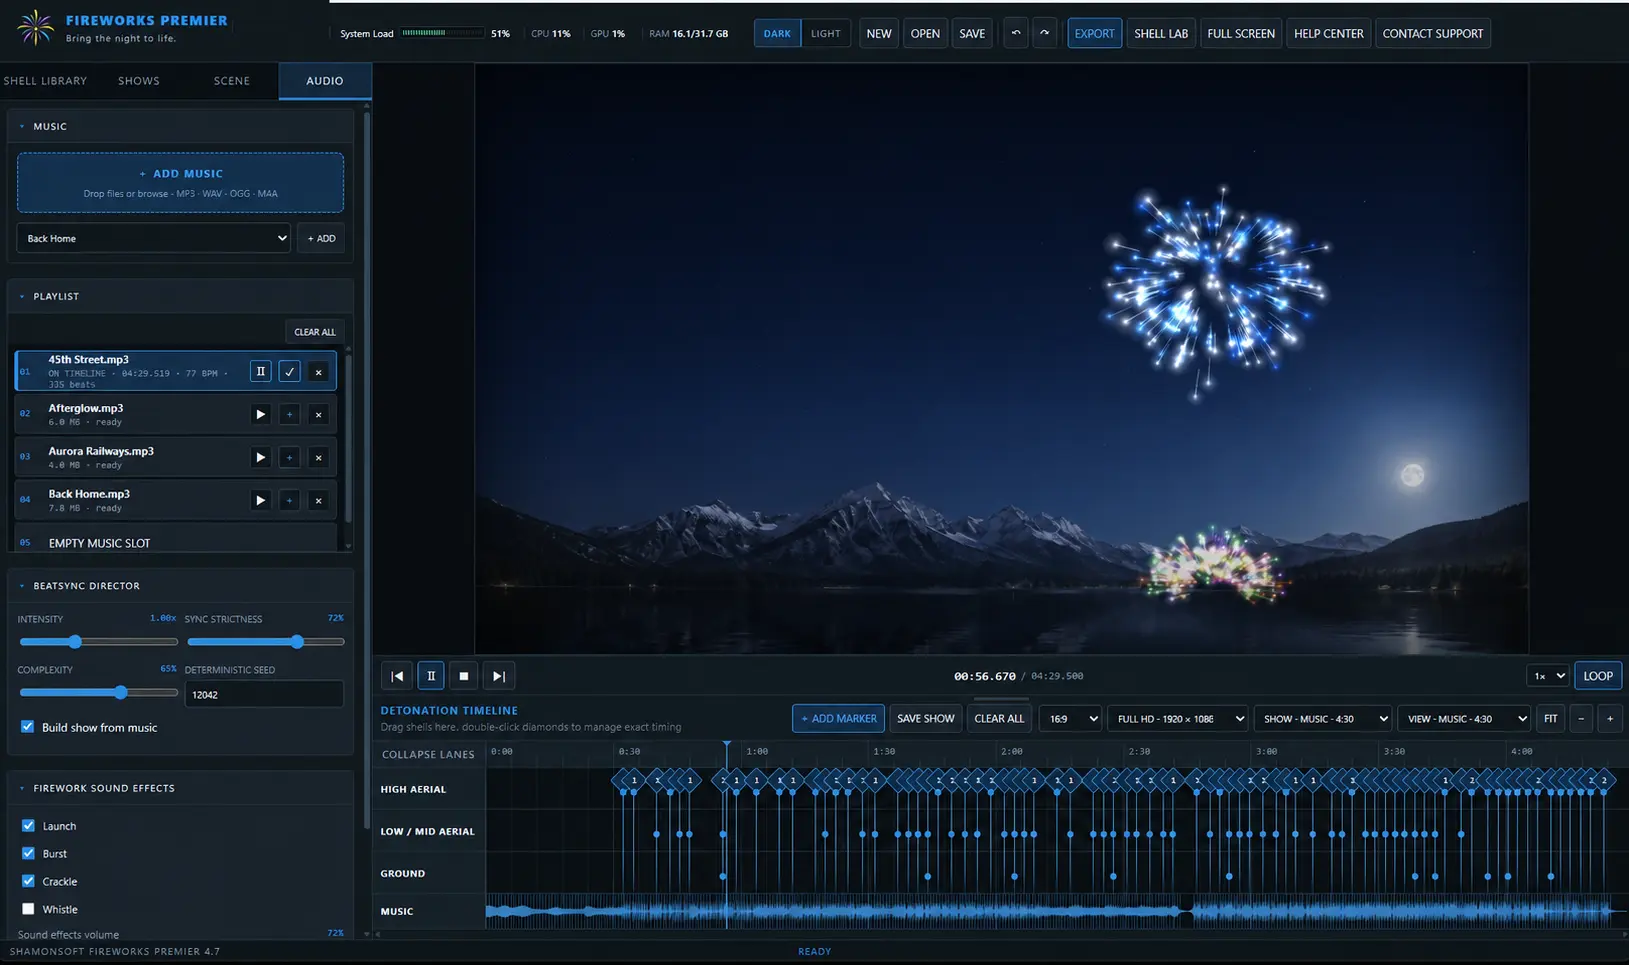Uncheck Crackle sound effect
1629x965 pixels.
click(28, 881)
